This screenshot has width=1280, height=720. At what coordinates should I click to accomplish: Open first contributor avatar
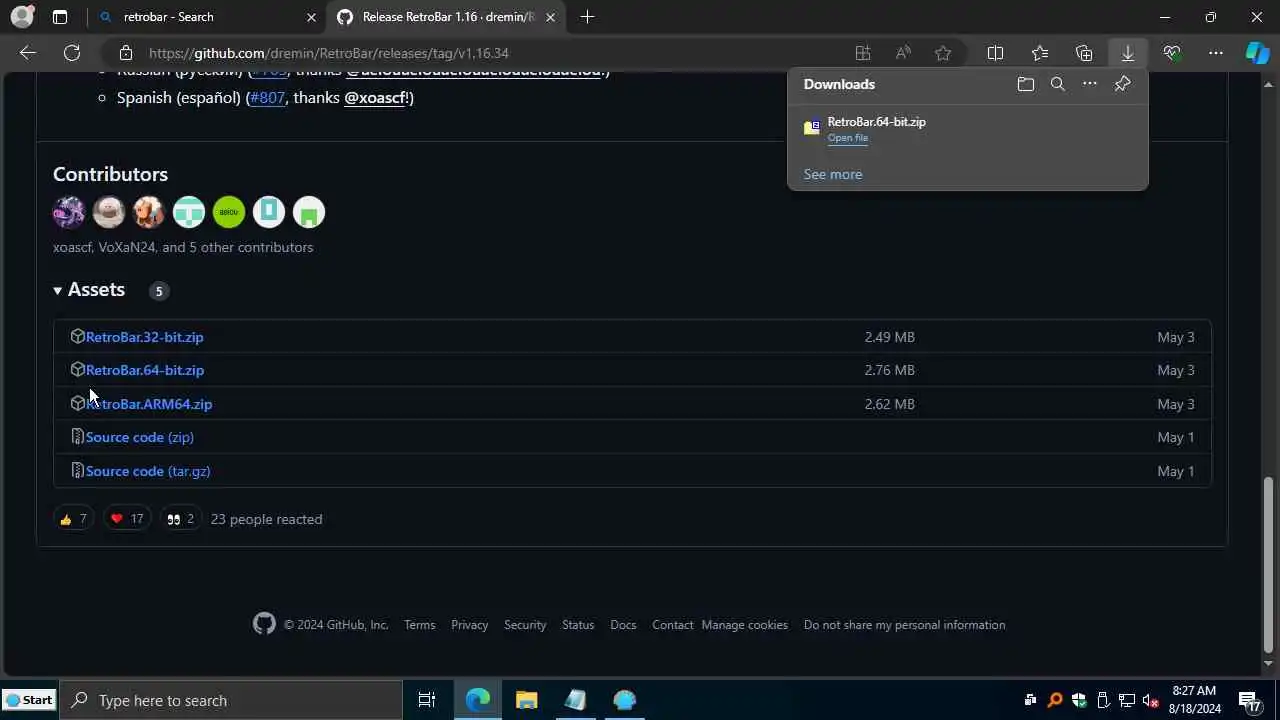[69, 212]
